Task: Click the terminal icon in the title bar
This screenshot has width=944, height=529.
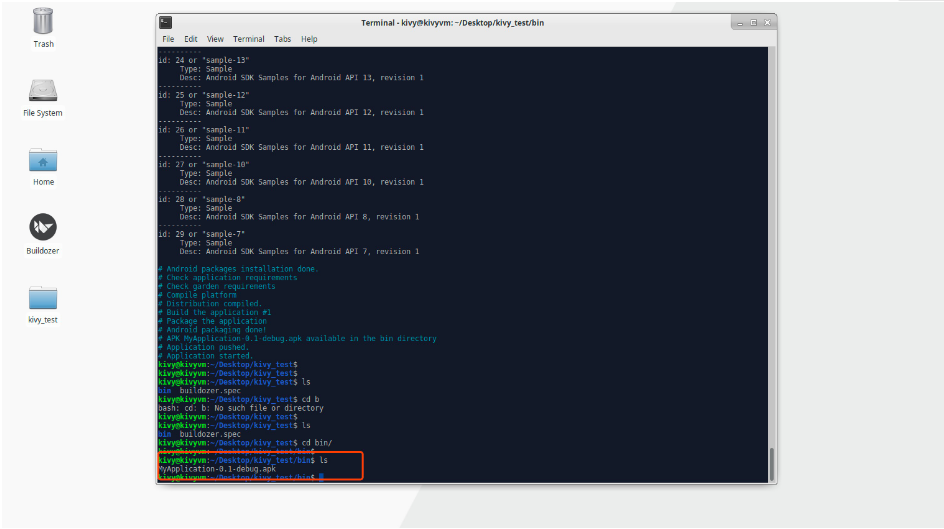Action: [166, 23]
